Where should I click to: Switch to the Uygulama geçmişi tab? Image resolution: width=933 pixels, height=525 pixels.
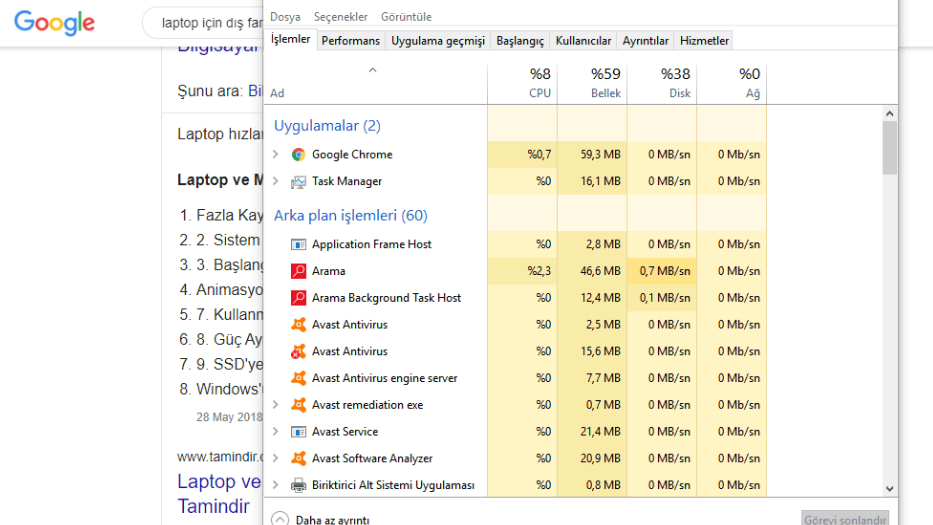click(x=438, y=40)
